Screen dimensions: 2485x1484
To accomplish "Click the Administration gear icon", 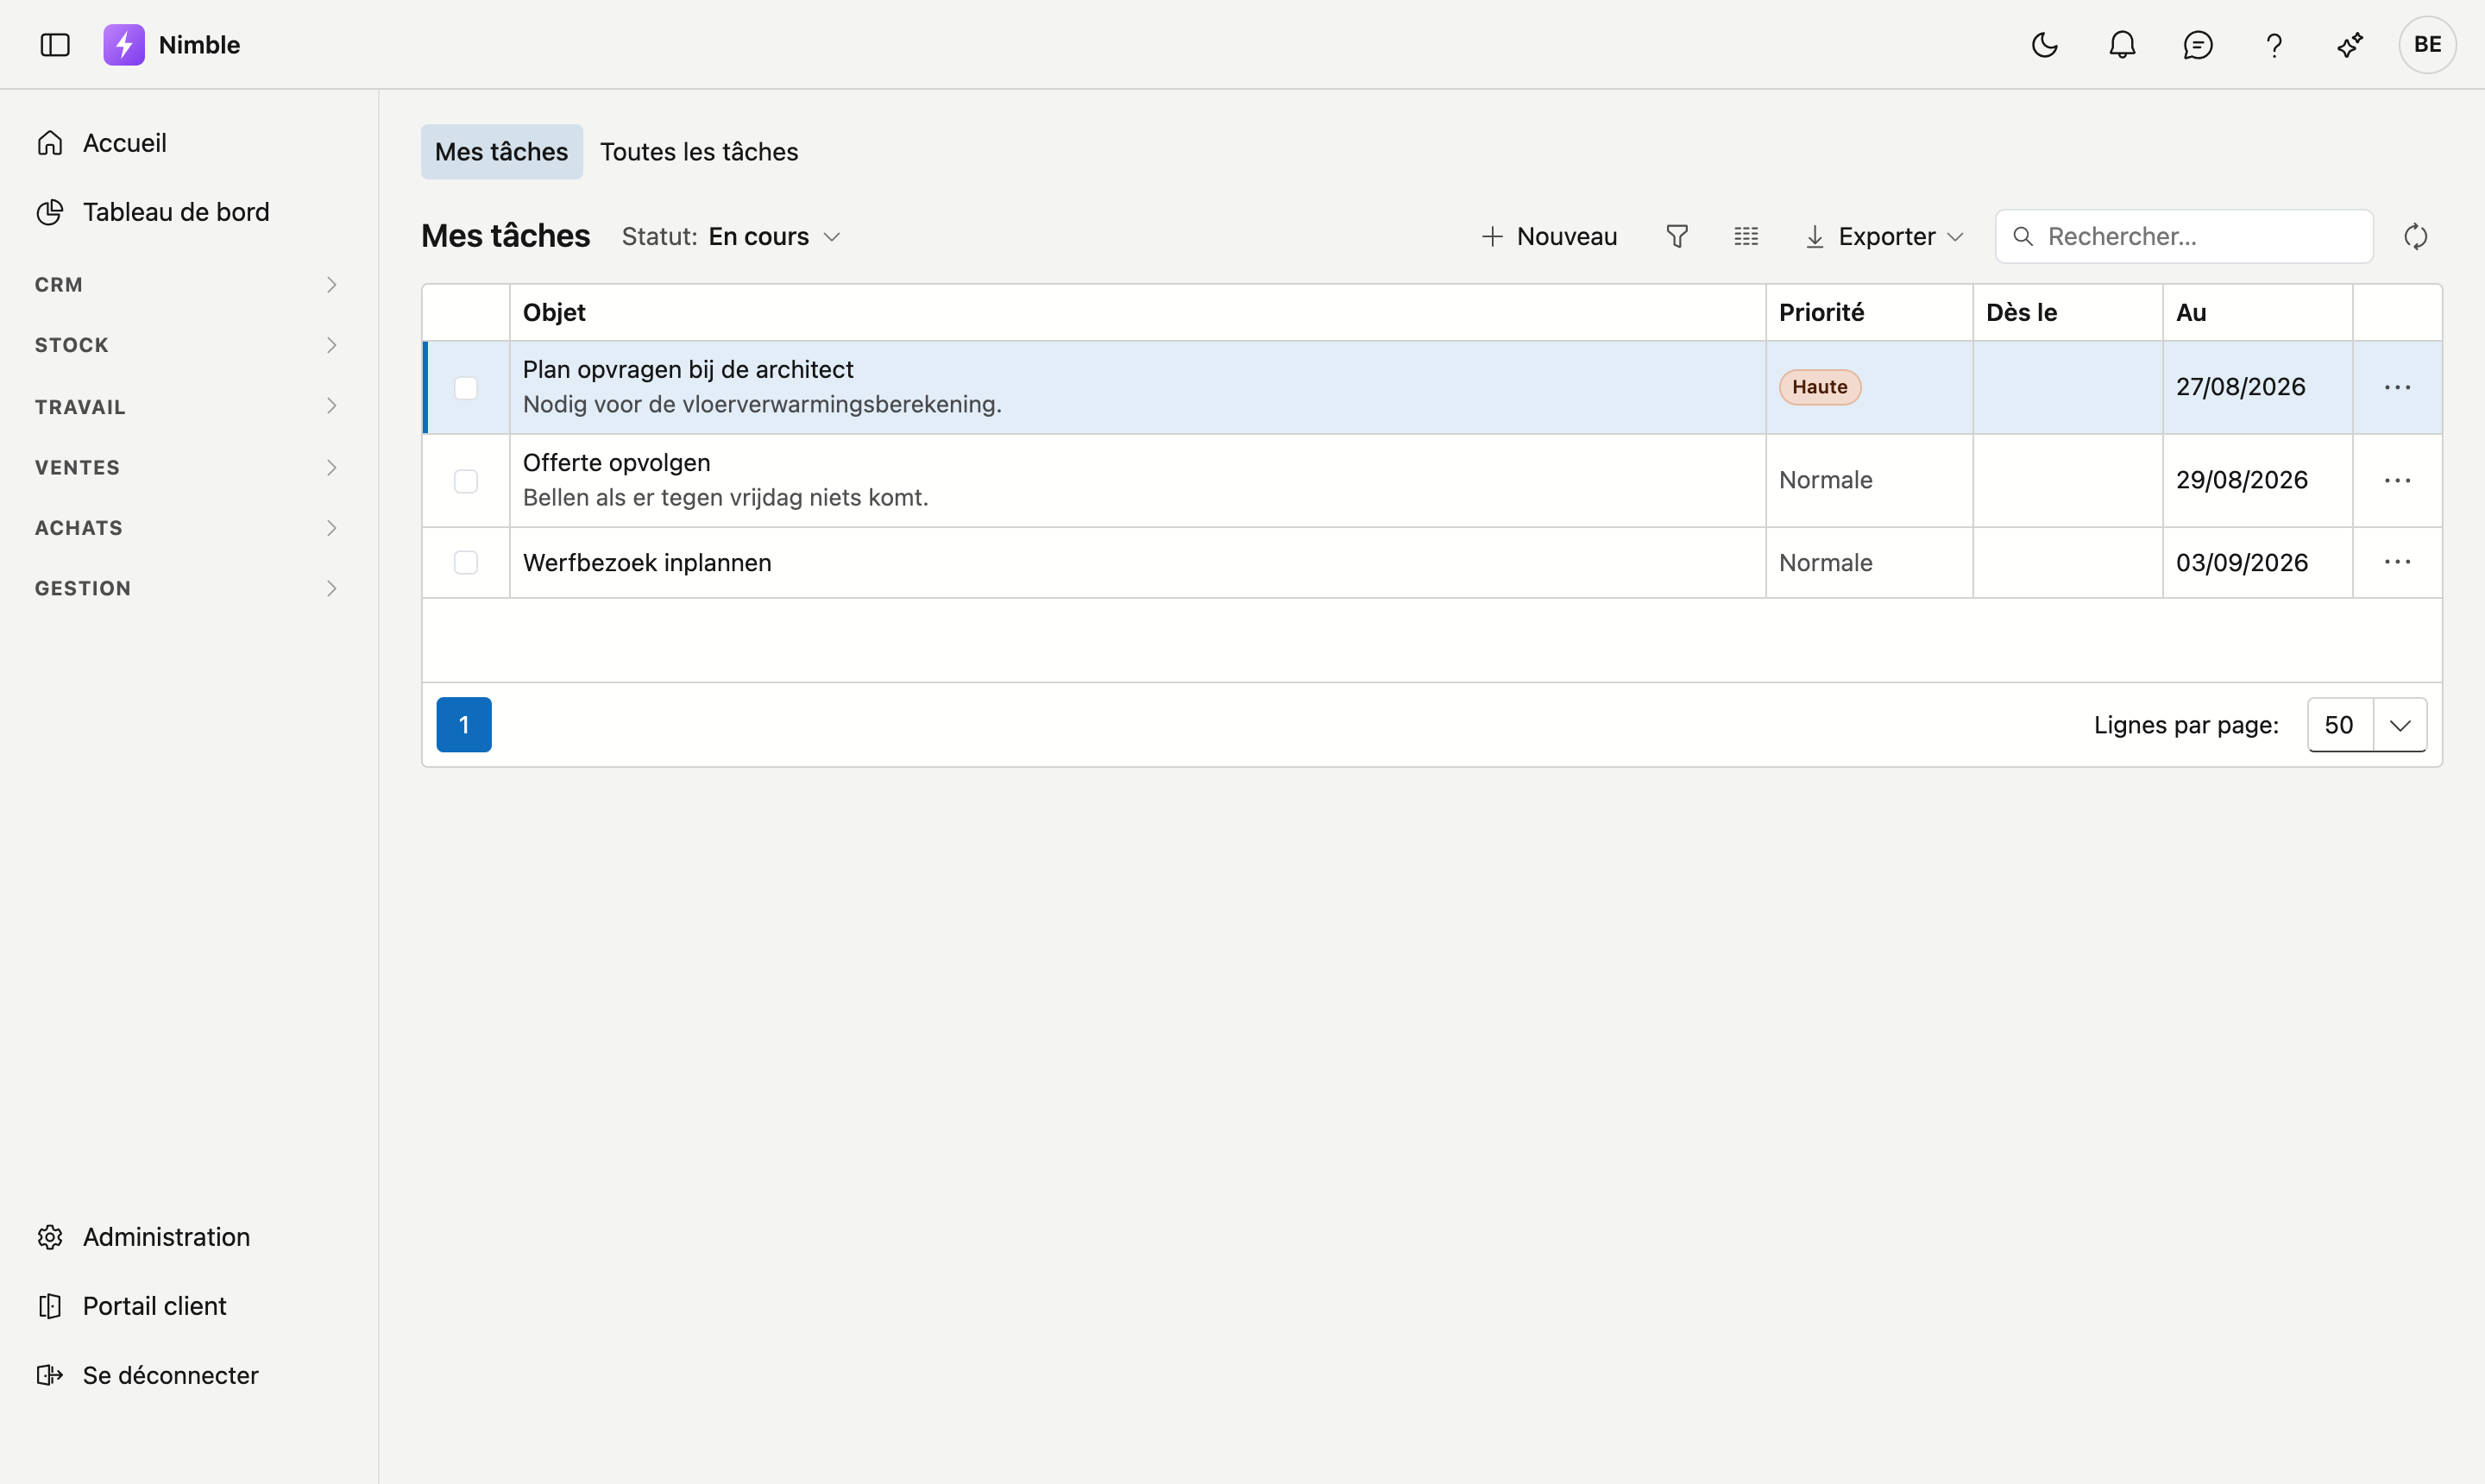I will pos(50,1237).
